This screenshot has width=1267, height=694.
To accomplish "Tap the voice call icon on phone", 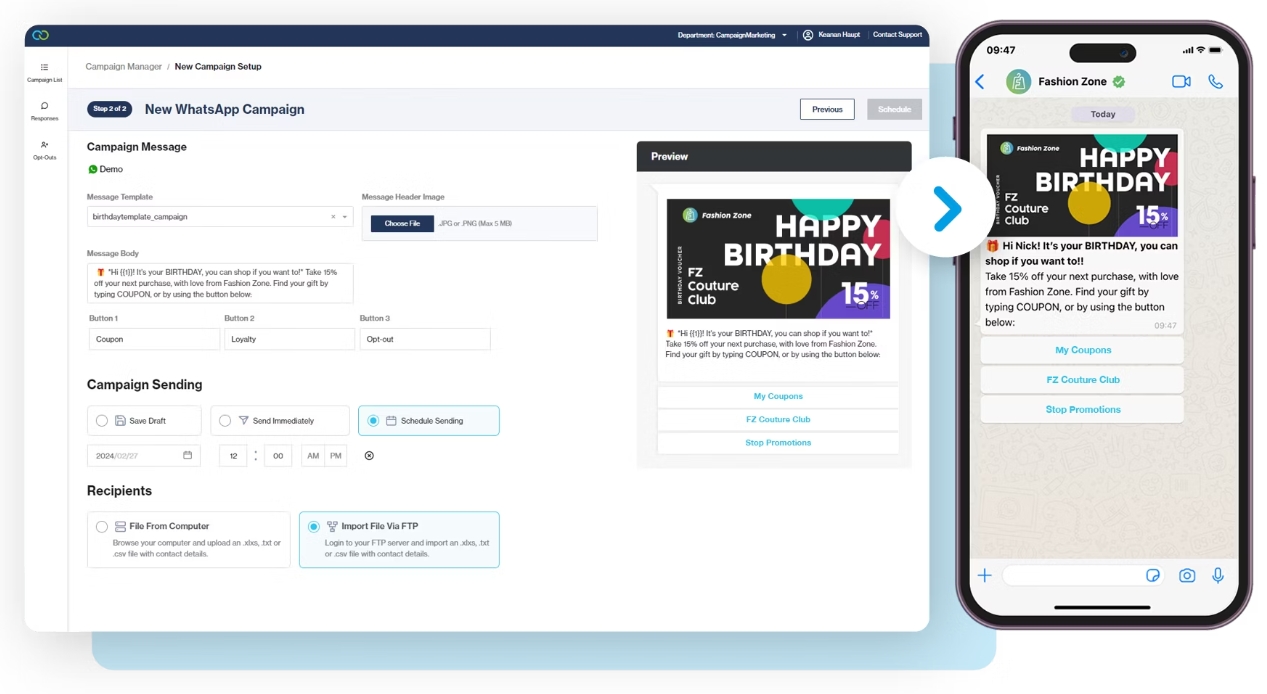I will click(1215, 82).
